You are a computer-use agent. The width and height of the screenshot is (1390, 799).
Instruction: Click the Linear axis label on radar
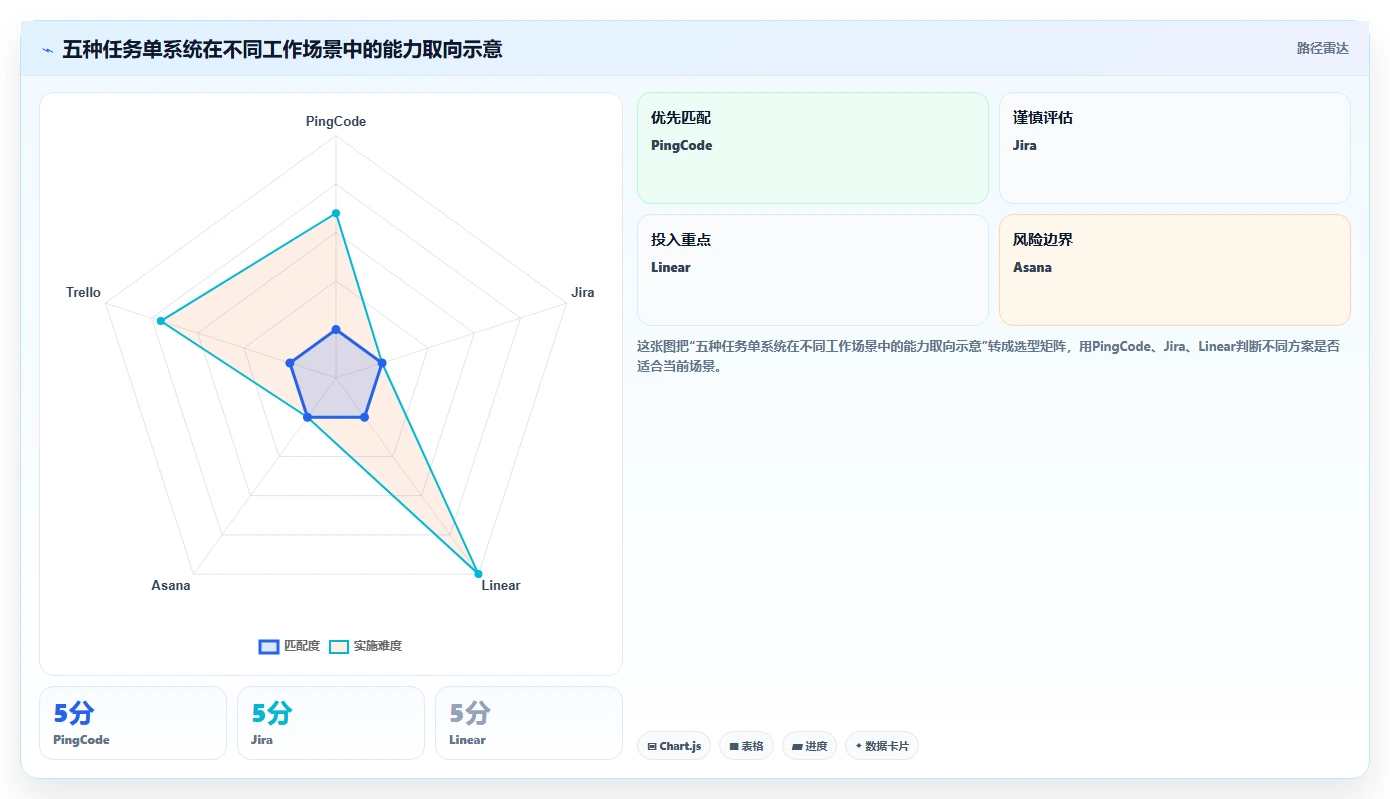pyautogui.click(x=501, y=585)
